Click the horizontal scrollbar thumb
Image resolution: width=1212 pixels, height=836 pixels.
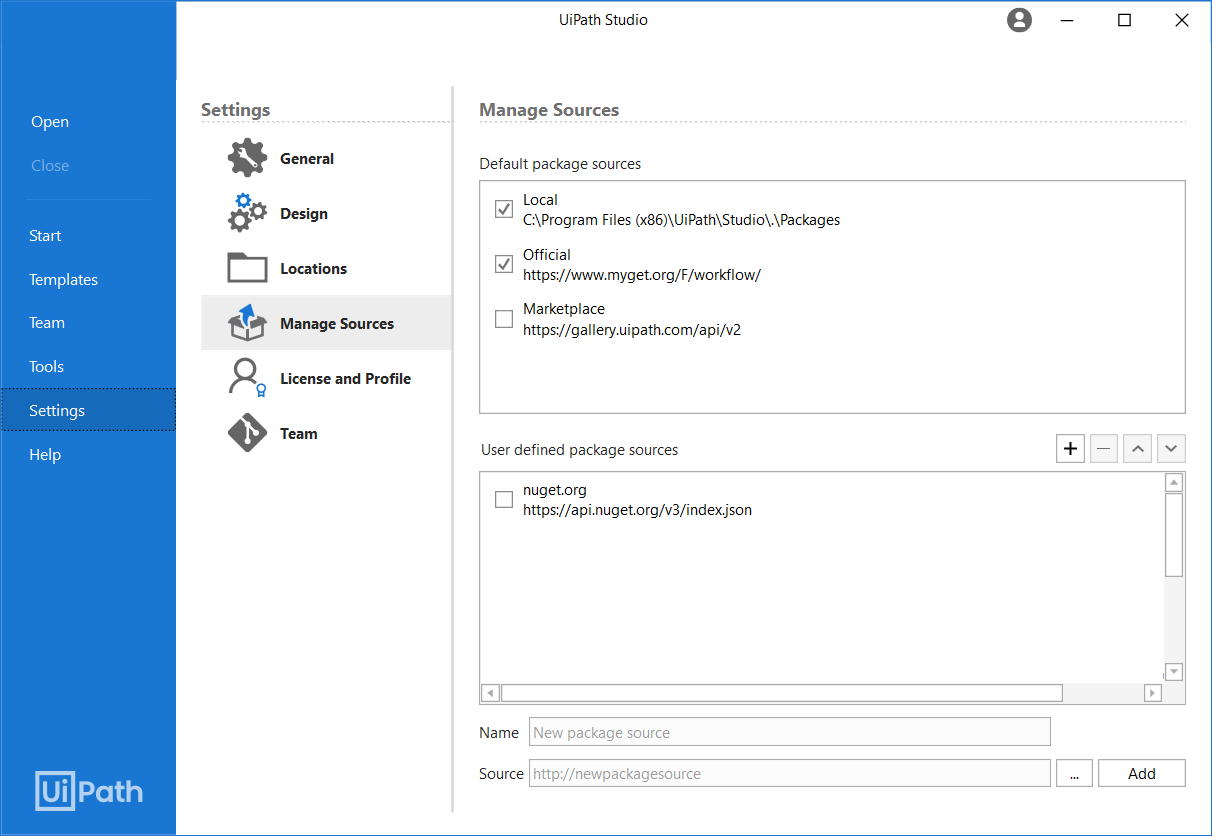click(x=782, y=693)
